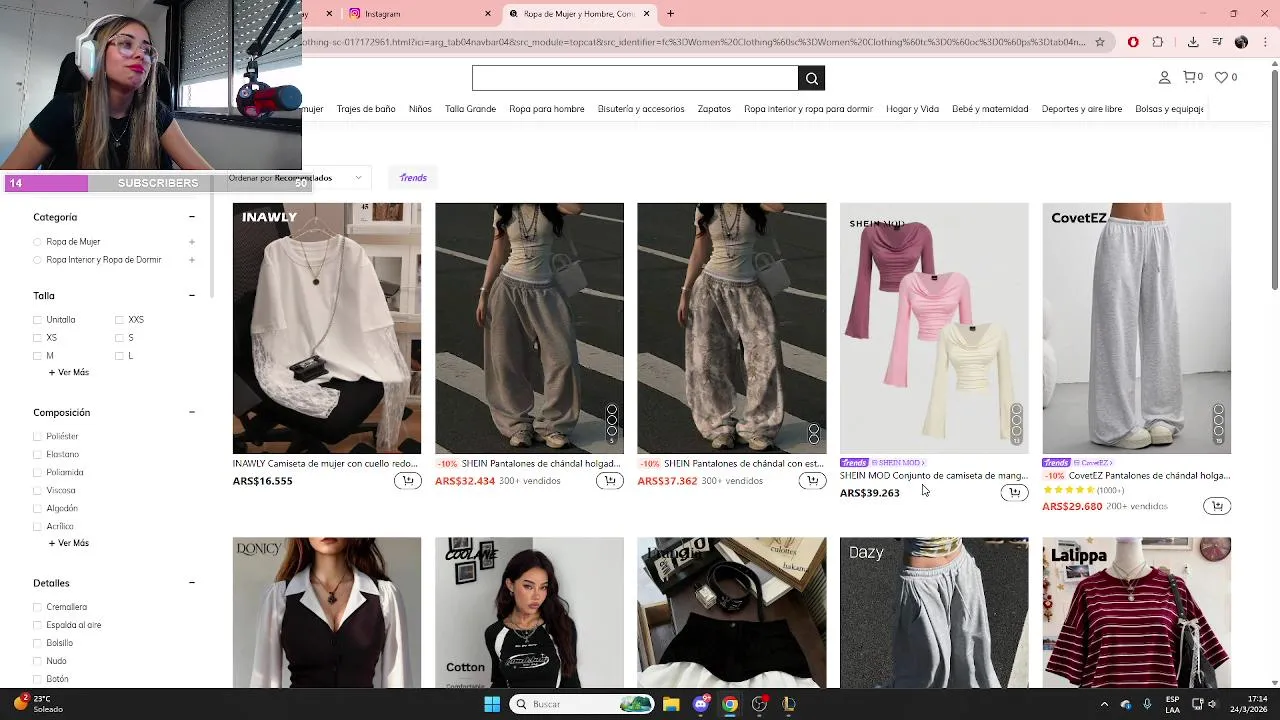Screen dimensions: 1280x720
Task: Add SHEIN MOD Conjunto to cart
Action: (1014, 492)
